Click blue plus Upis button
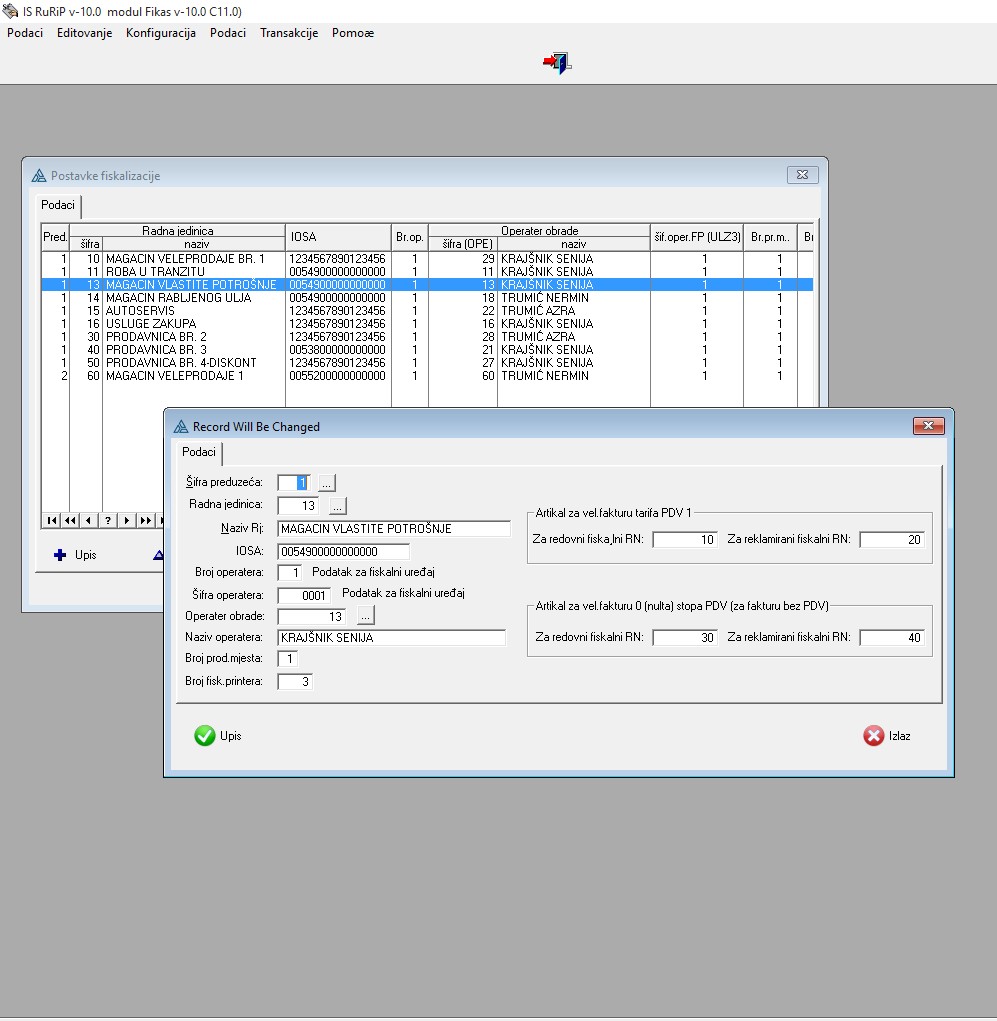 [x=75, y=555]
